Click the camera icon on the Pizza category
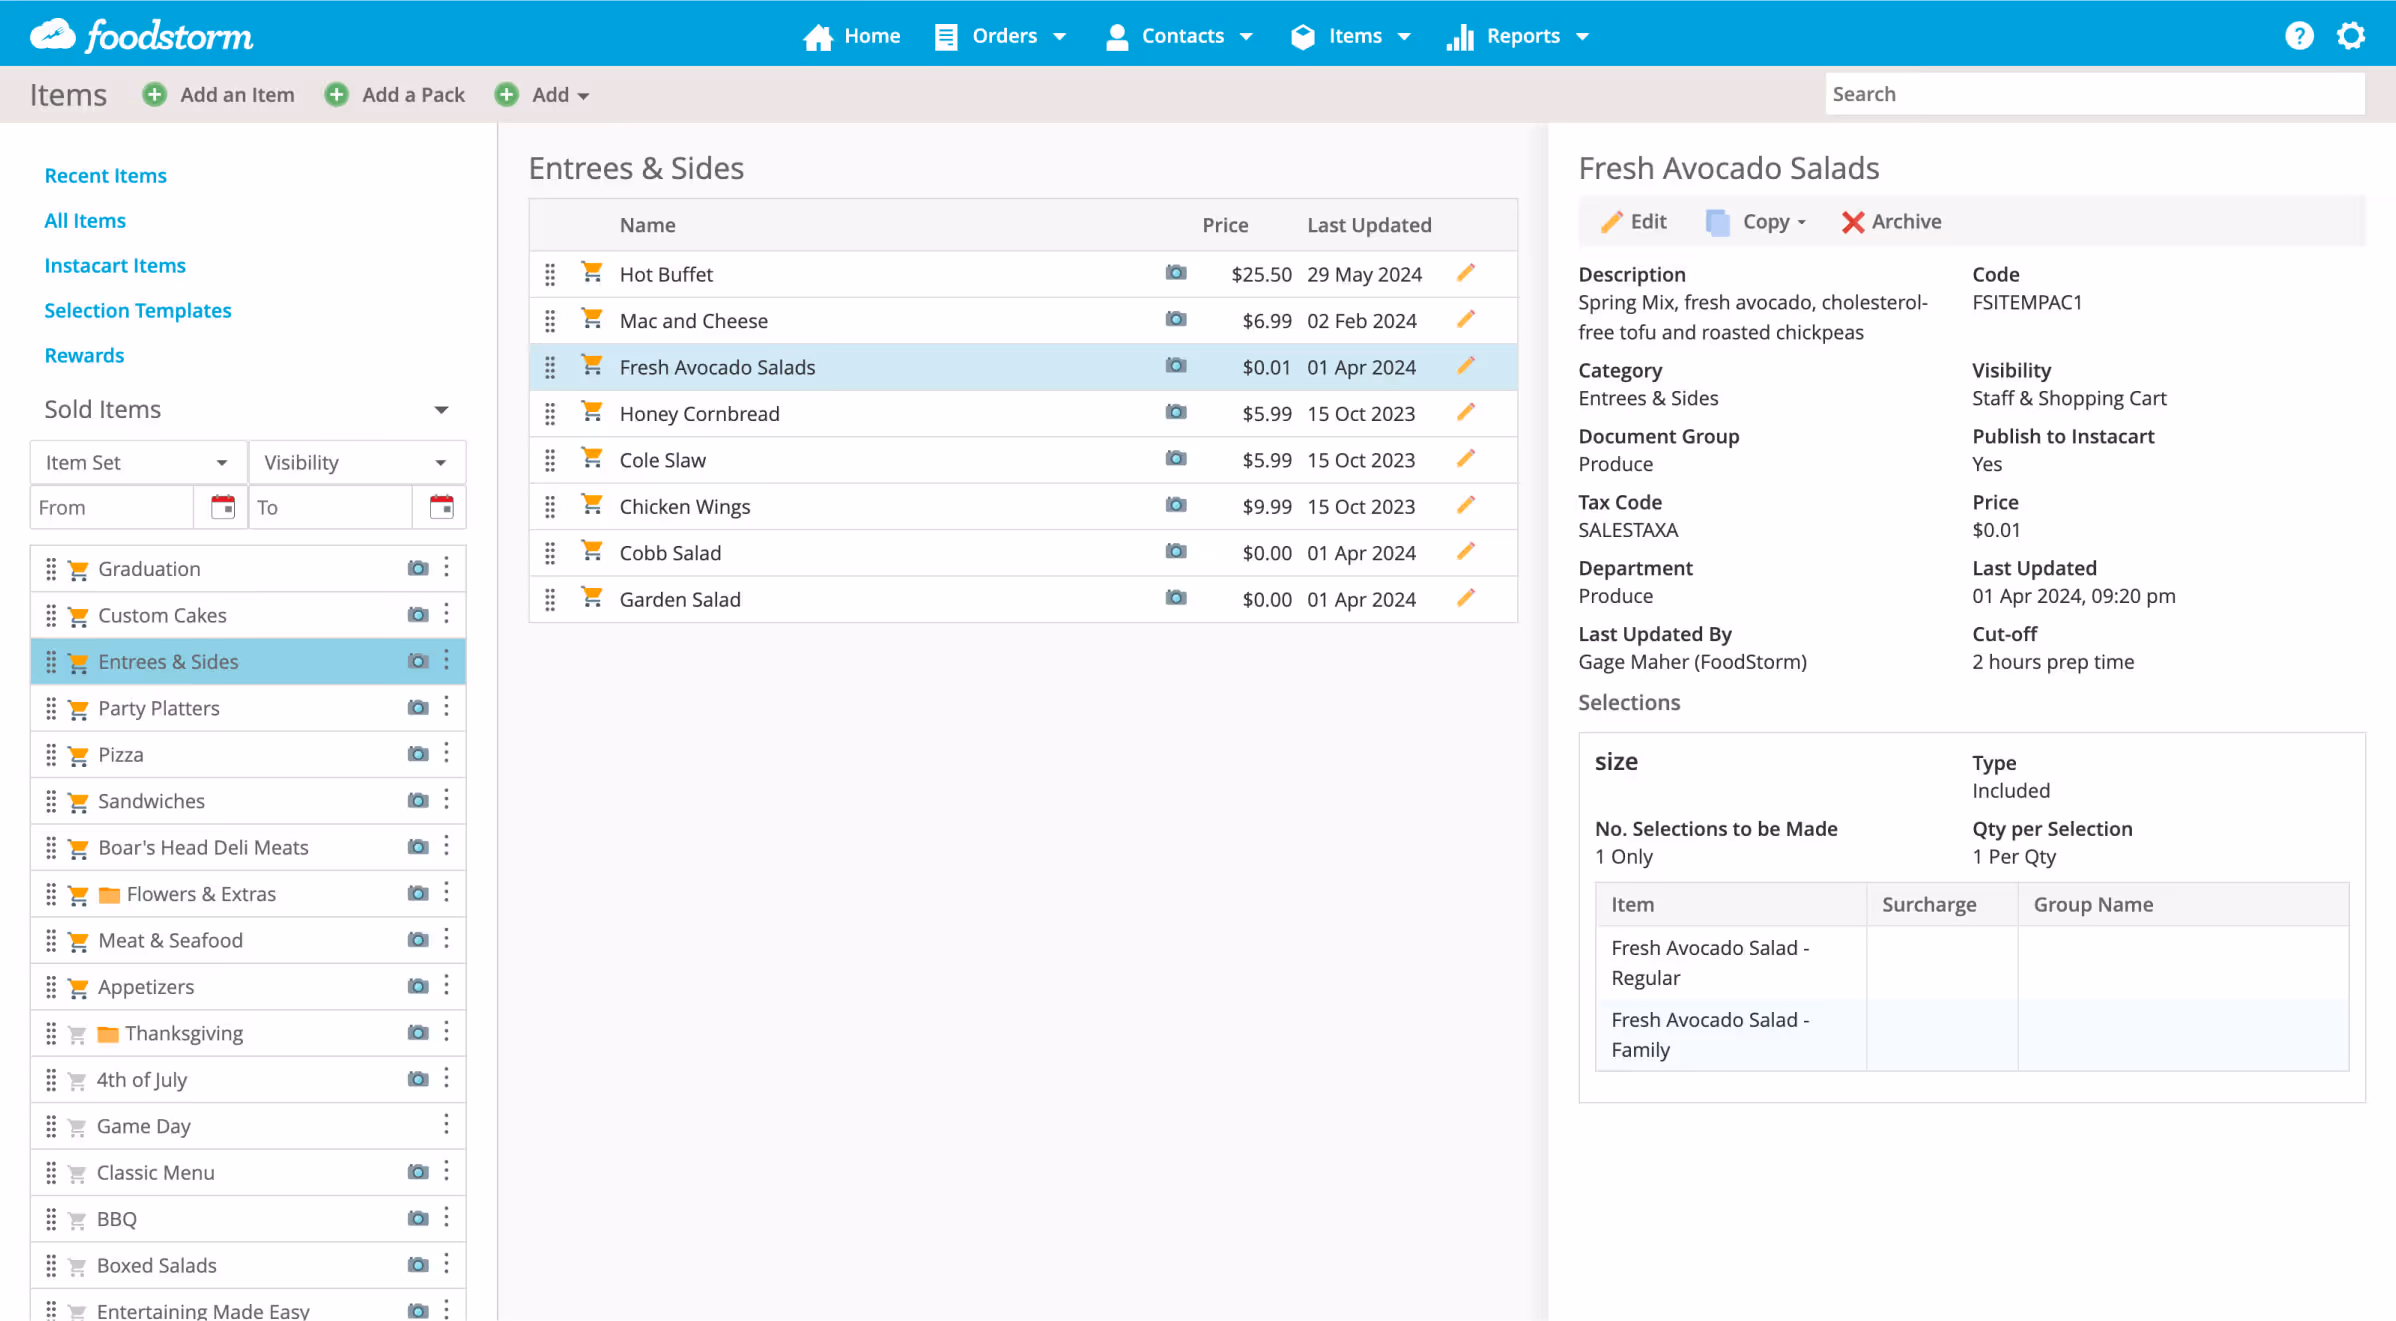The image size is (2396, 1321). (x=417, y=754)
